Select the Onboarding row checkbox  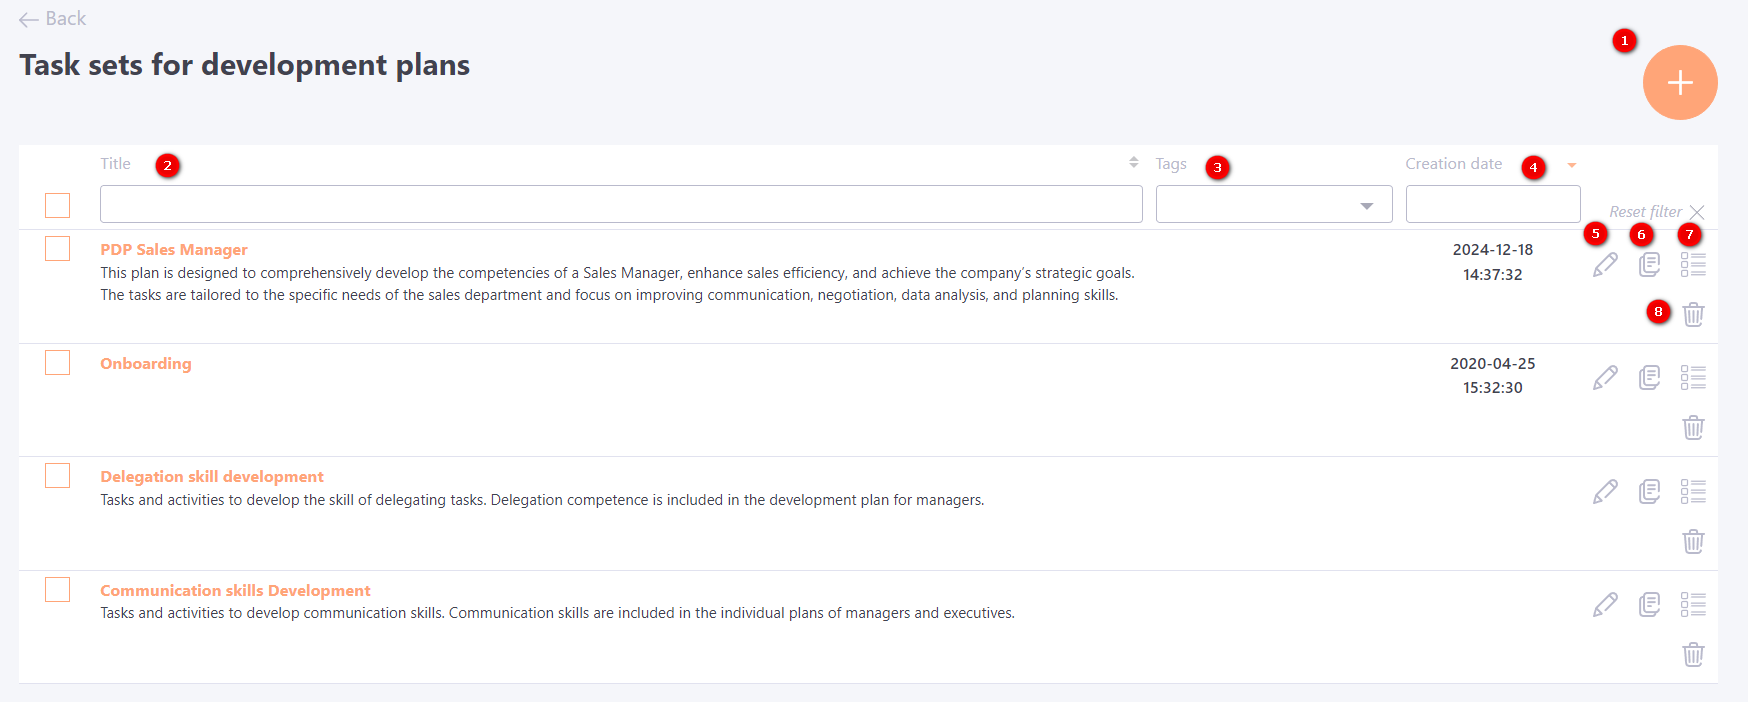[x=58, y=362]
